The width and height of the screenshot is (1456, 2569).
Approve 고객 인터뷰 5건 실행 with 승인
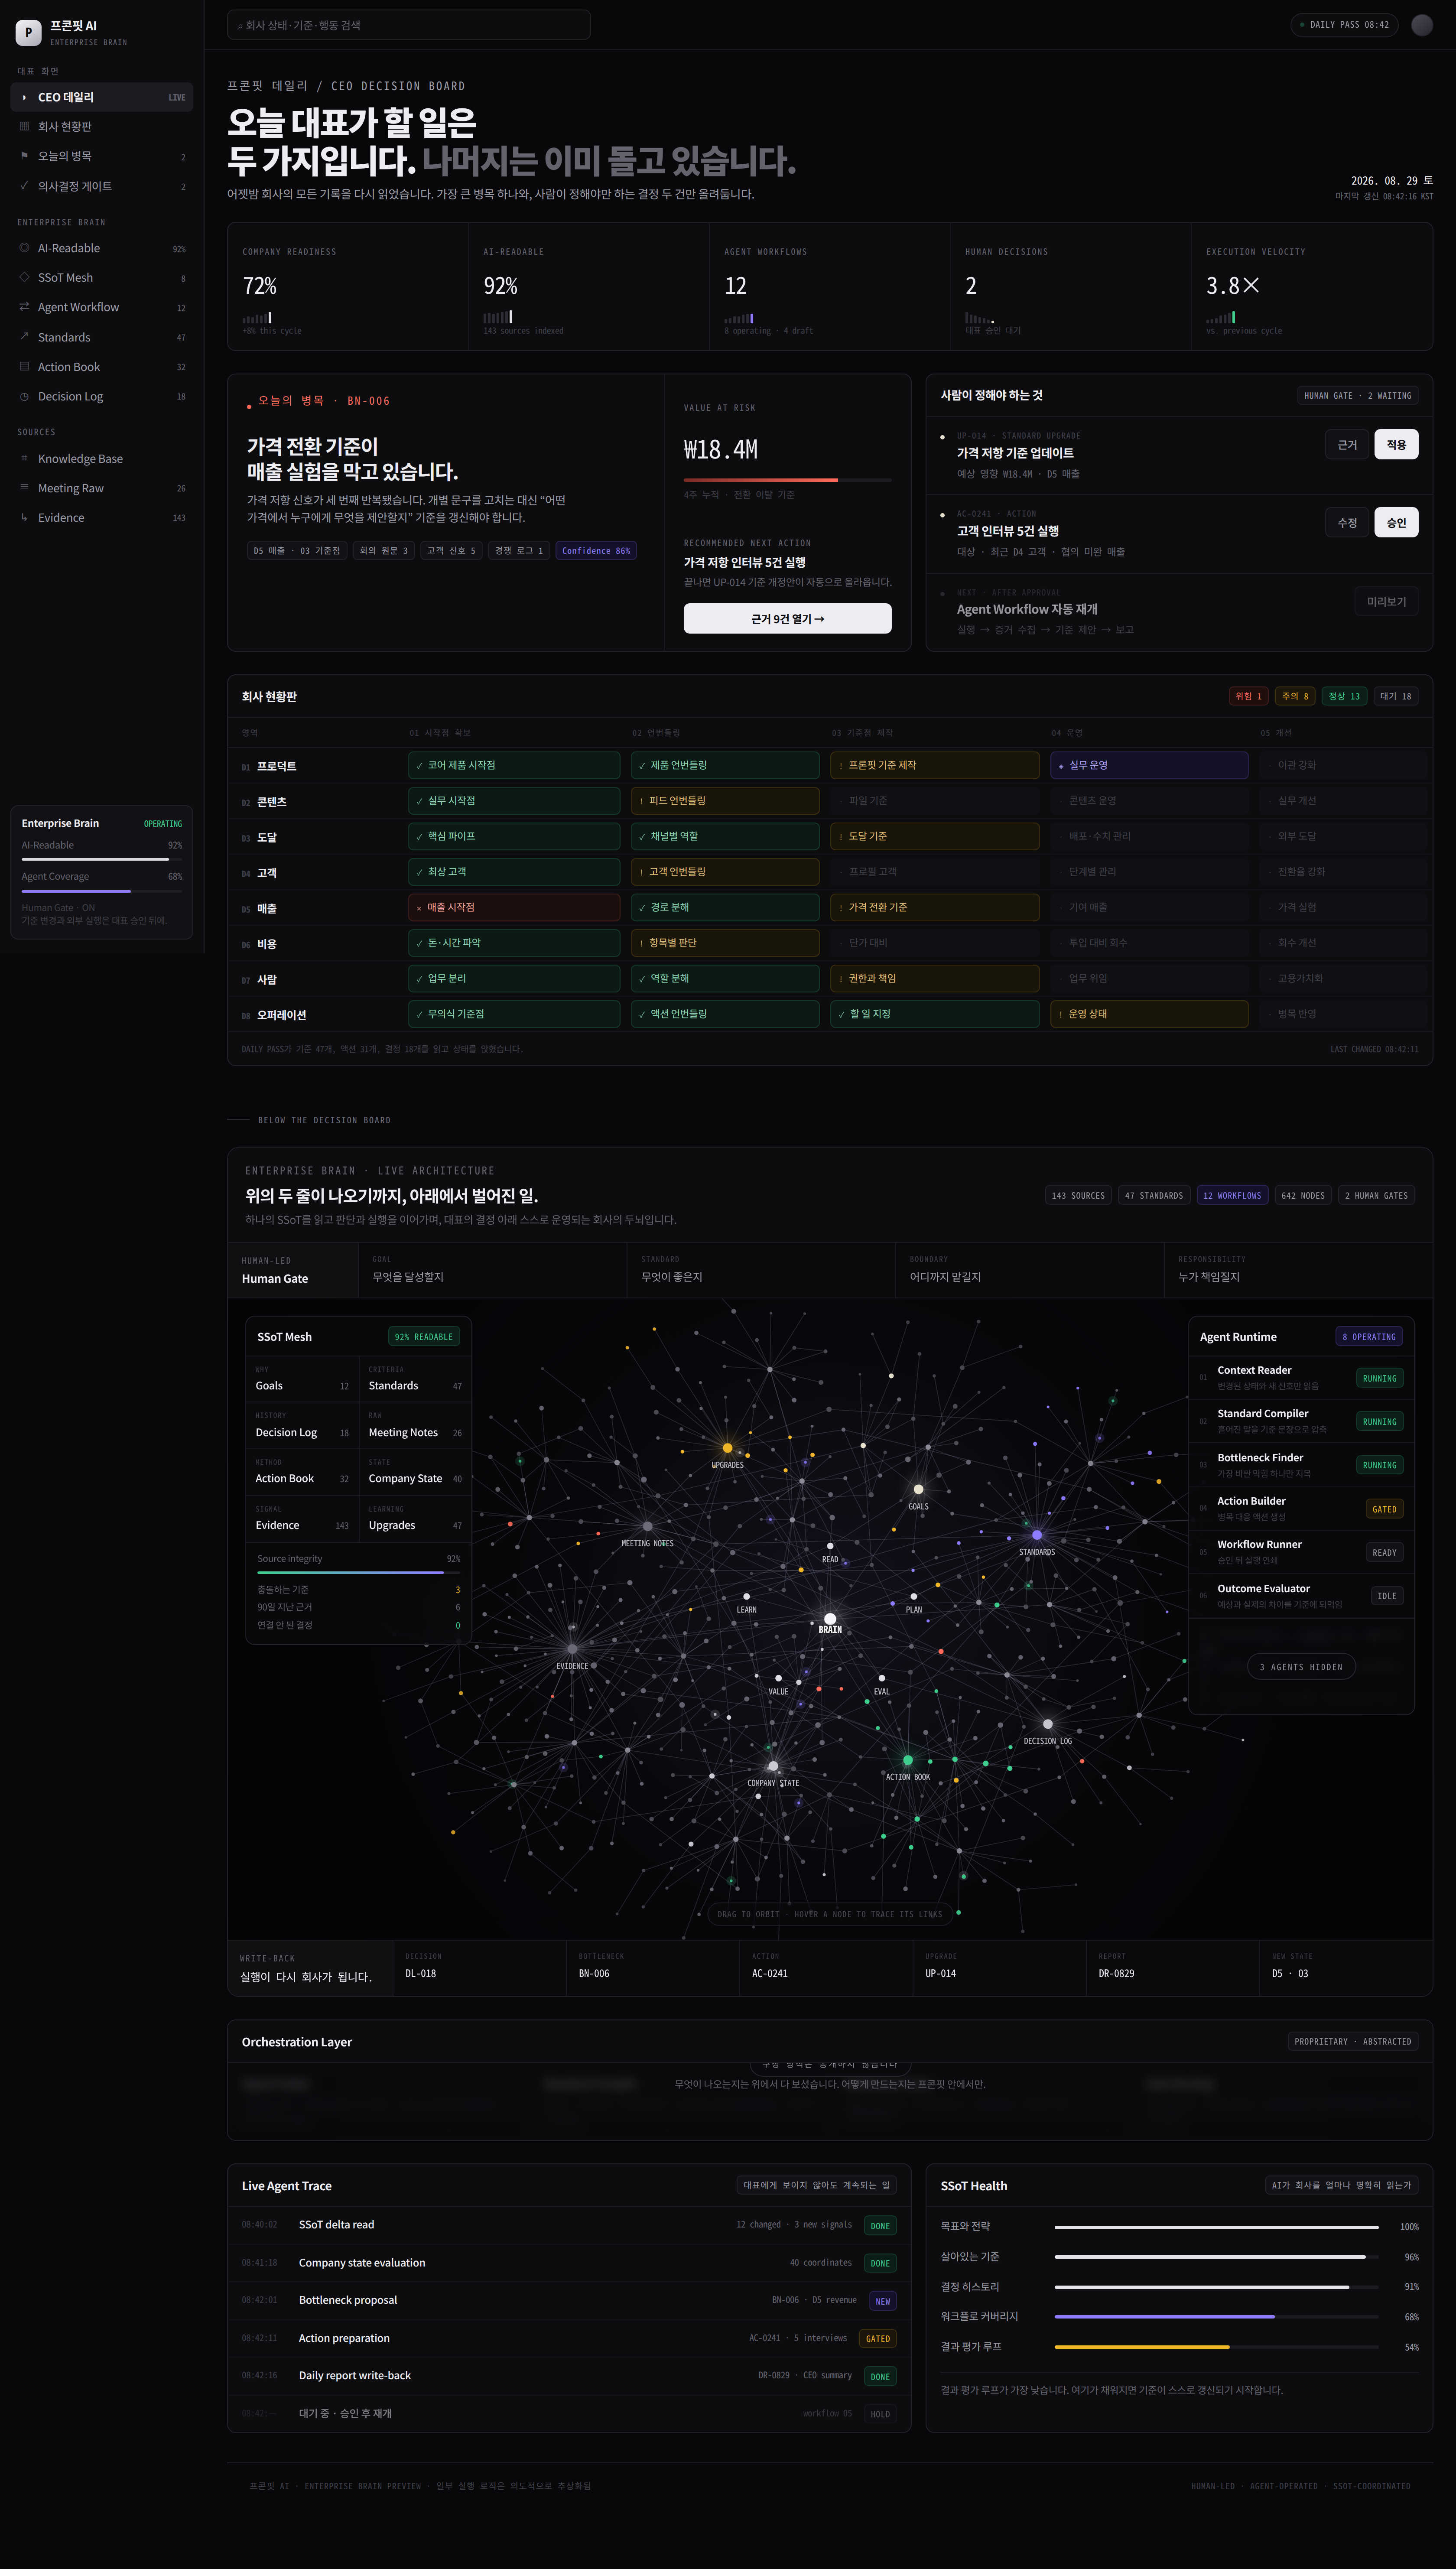coord(1396,523)
